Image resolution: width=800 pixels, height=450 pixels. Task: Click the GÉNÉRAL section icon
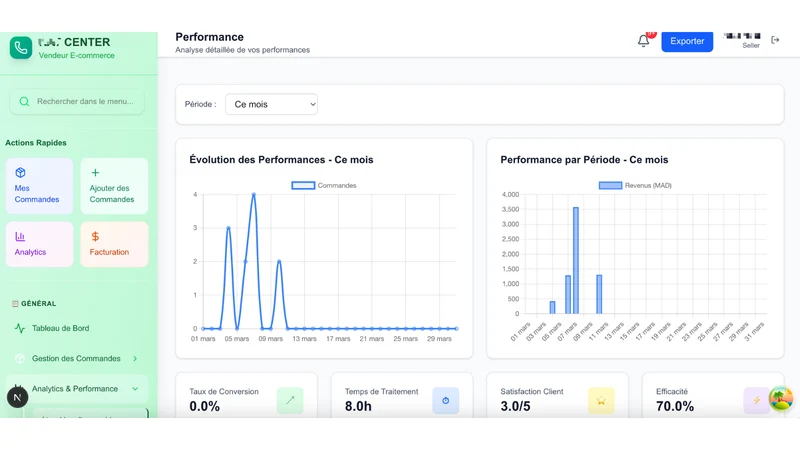pos(15,304)
